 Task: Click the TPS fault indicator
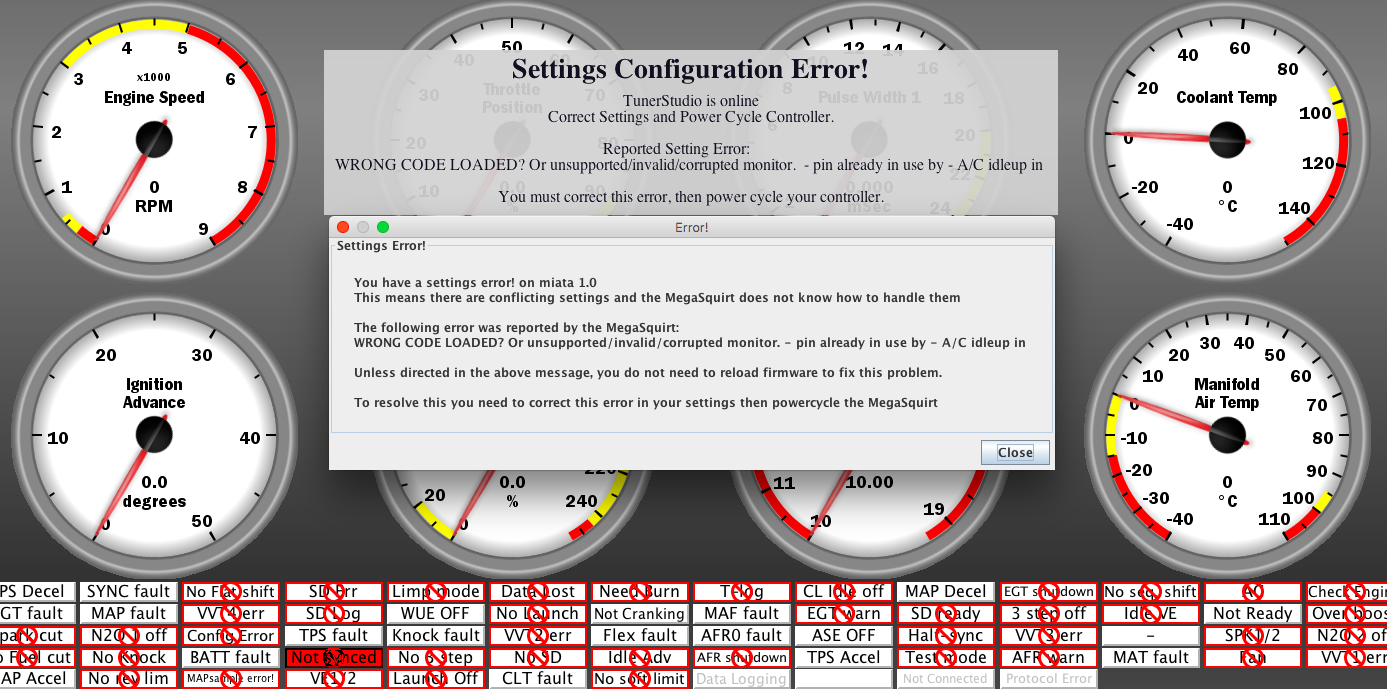[333, 635]
